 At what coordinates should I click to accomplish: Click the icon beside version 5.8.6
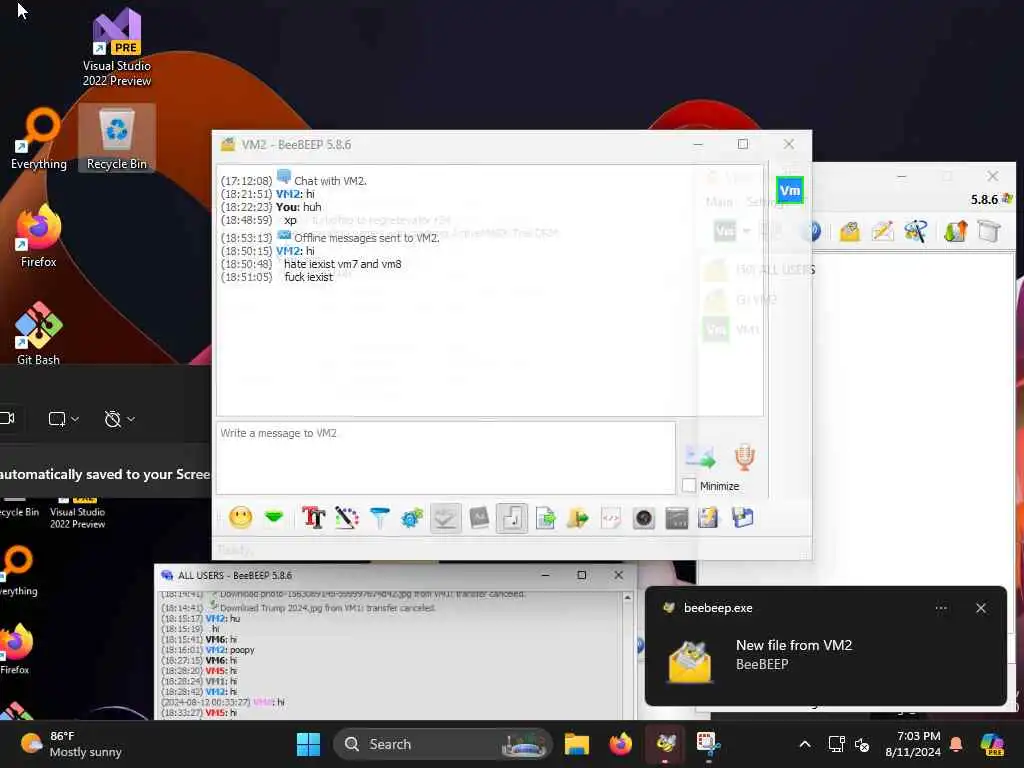click(x=1007, y=199)
